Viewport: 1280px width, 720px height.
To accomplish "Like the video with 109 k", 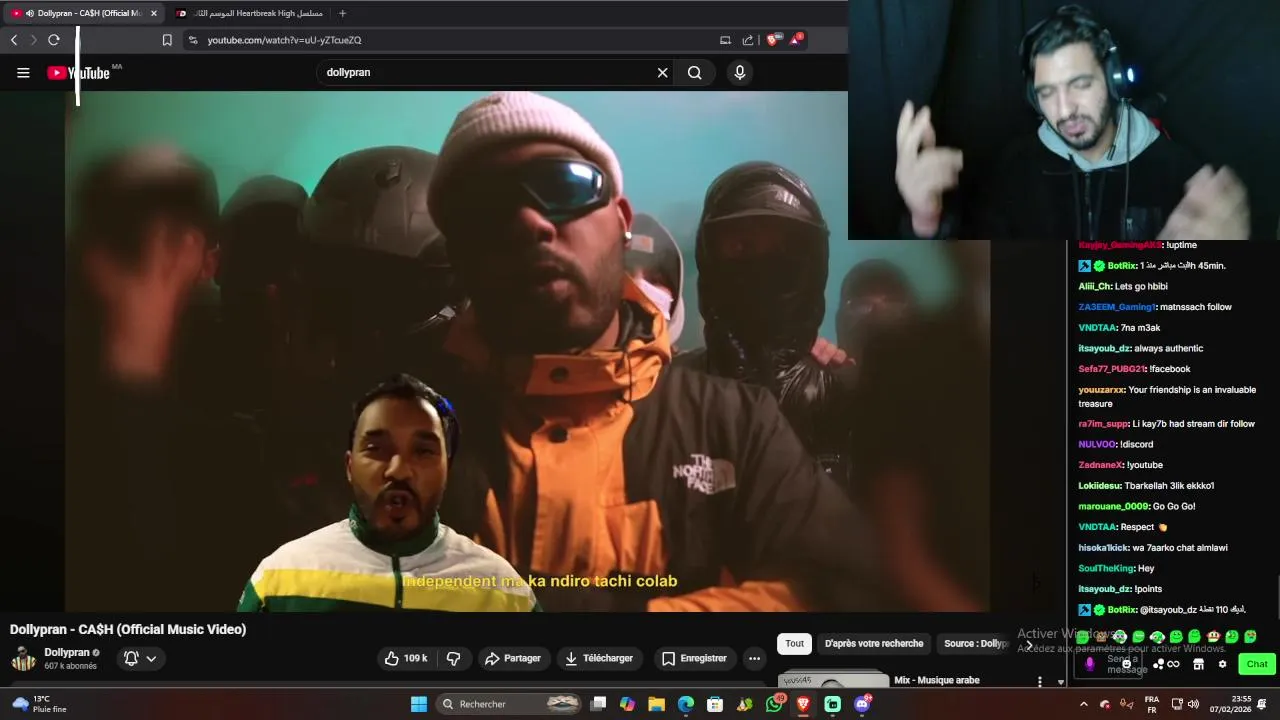I will tap(406, 658).
